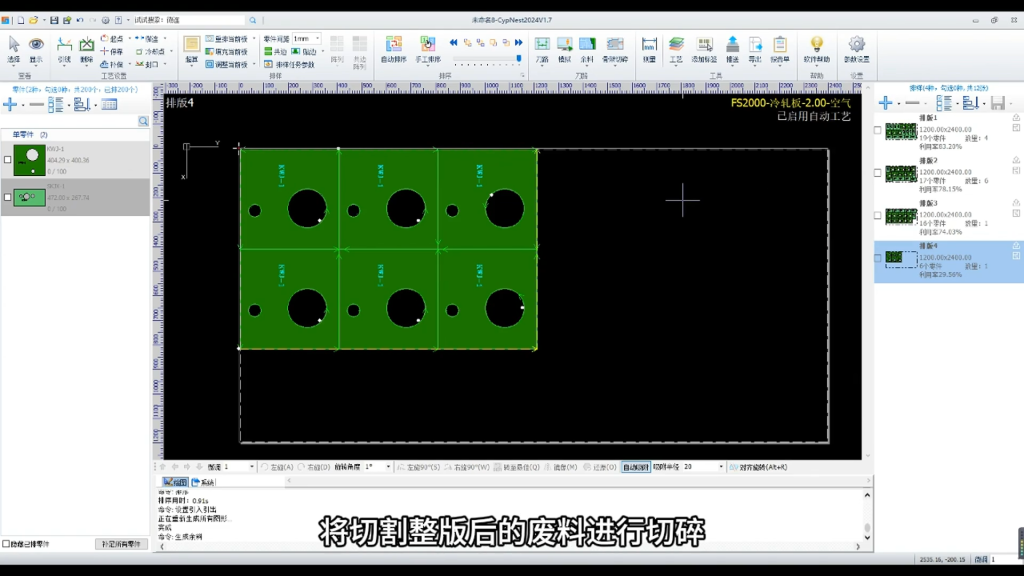1024x576 pixels.
Task: Expand dropdown arrow beside nest panel plus icon
Action: (x=899, y=103)
